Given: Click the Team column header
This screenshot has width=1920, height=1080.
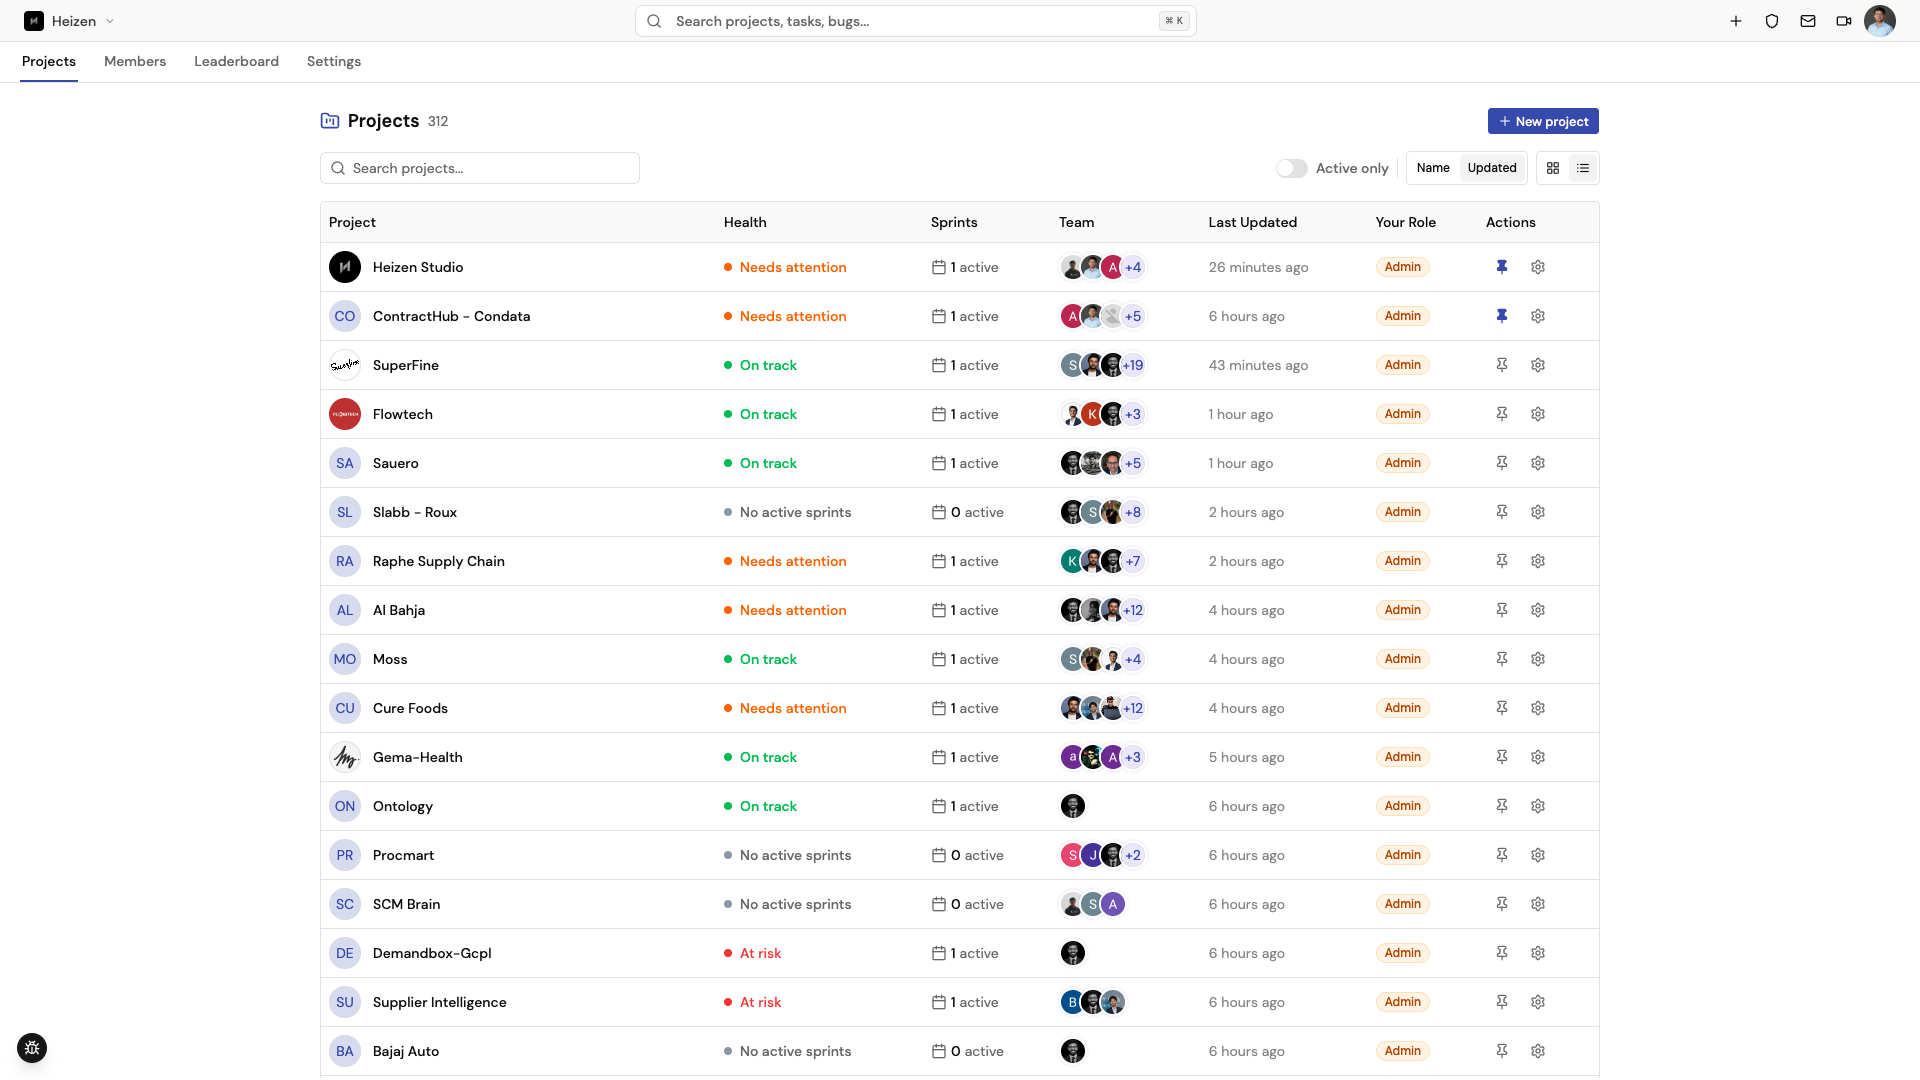Looking at the screenshot, I should tap(1077, 222).
